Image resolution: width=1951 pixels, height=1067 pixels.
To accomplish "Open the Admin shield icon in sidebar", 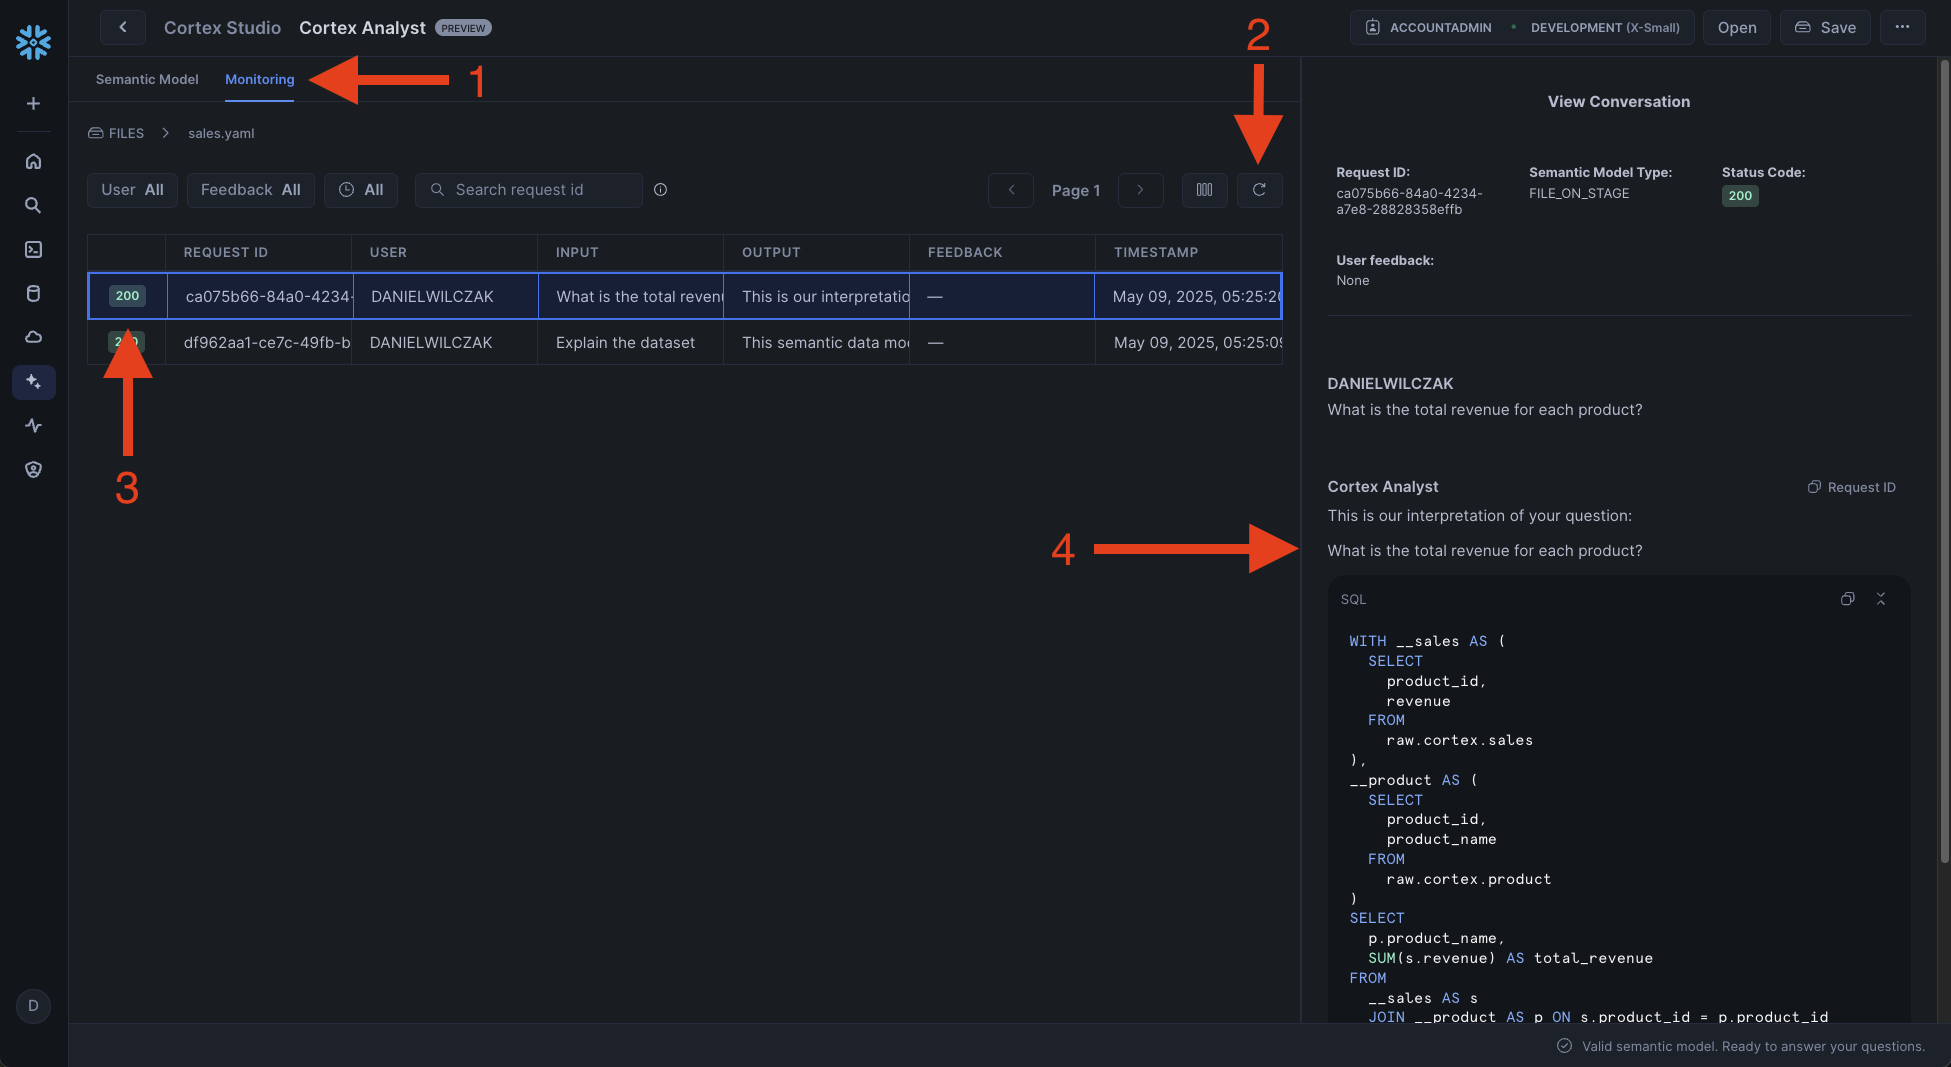I will 33,470.
